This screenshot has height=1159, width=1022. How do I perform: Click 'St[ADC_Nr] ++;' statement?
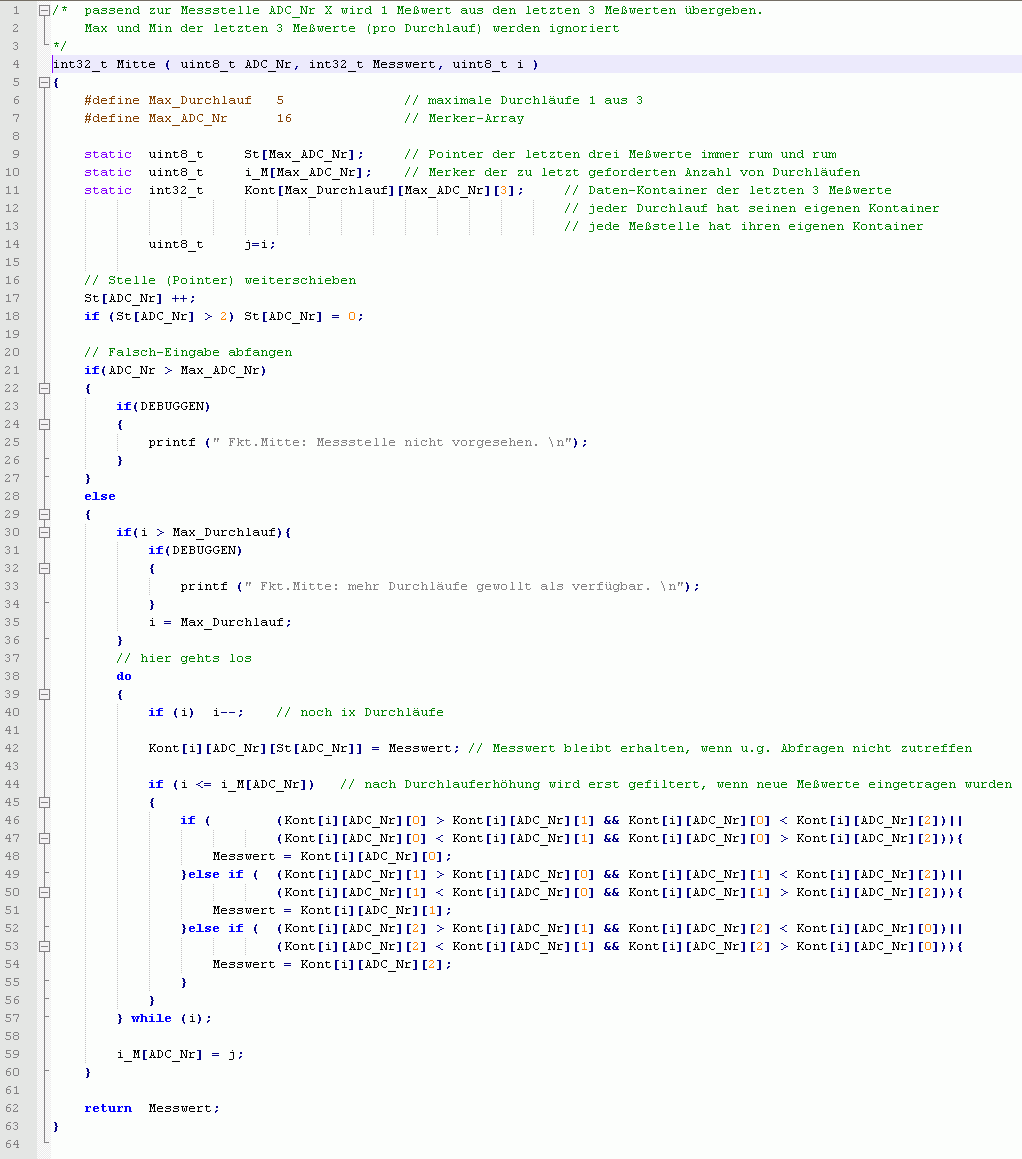[x=140, y=299]
